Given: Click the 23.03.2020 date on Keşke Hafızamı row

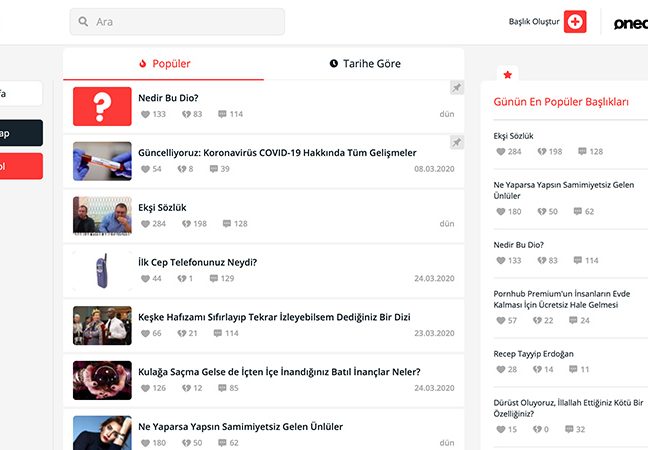Looking at the screenshot, I should pyautogui.click(x=434, y=333).
